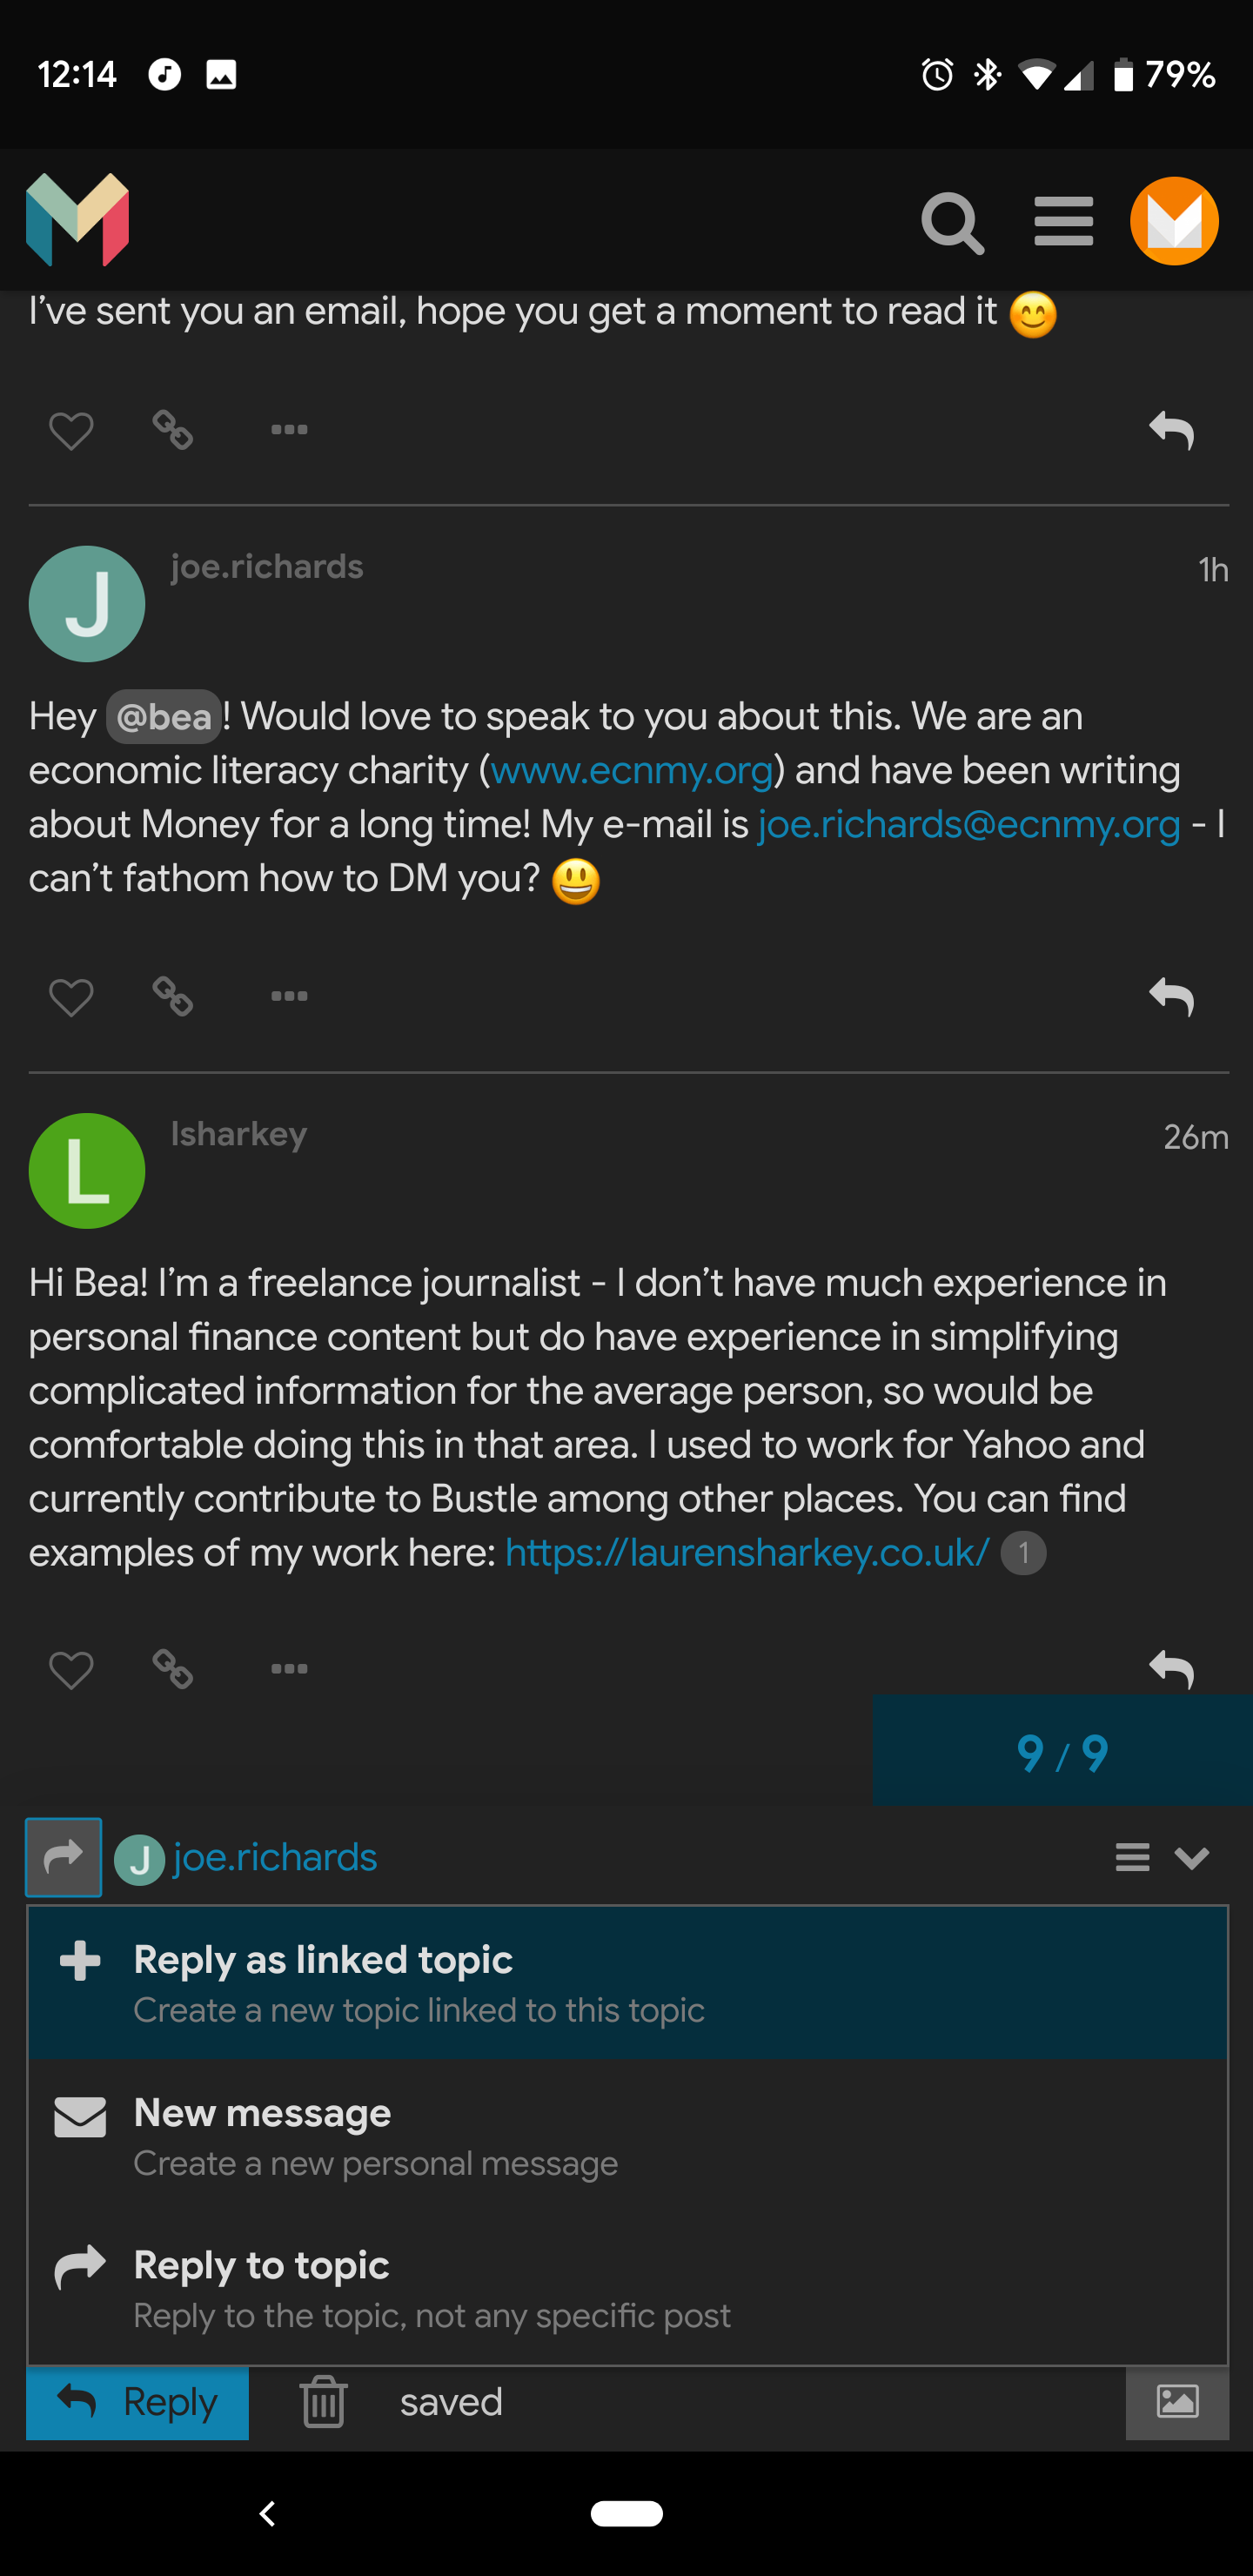Image resolution: width=1253 pixels, height=2576 pixels.
Task: Like lsharkey's post with heart
Action: click(x=71, y=1669)
